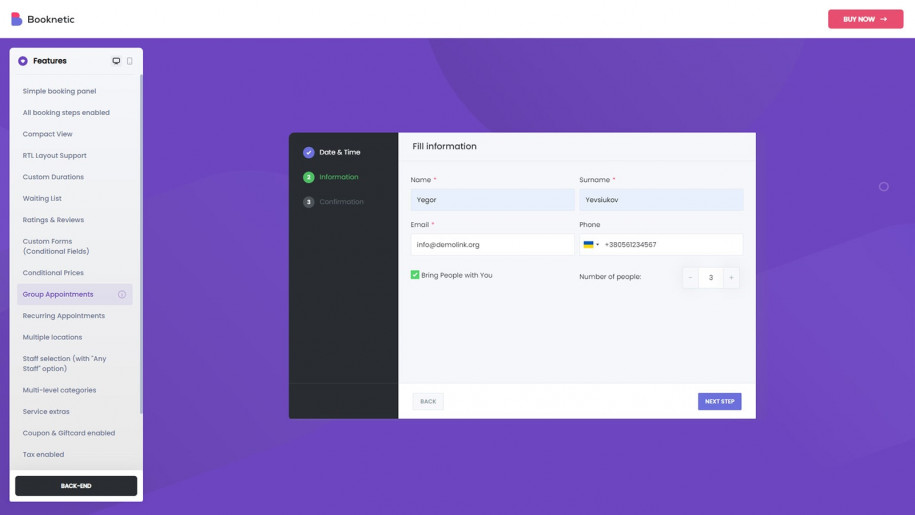Click the step 3 Confirmation circle
This screenshot has height=515, width=915.
308,202
